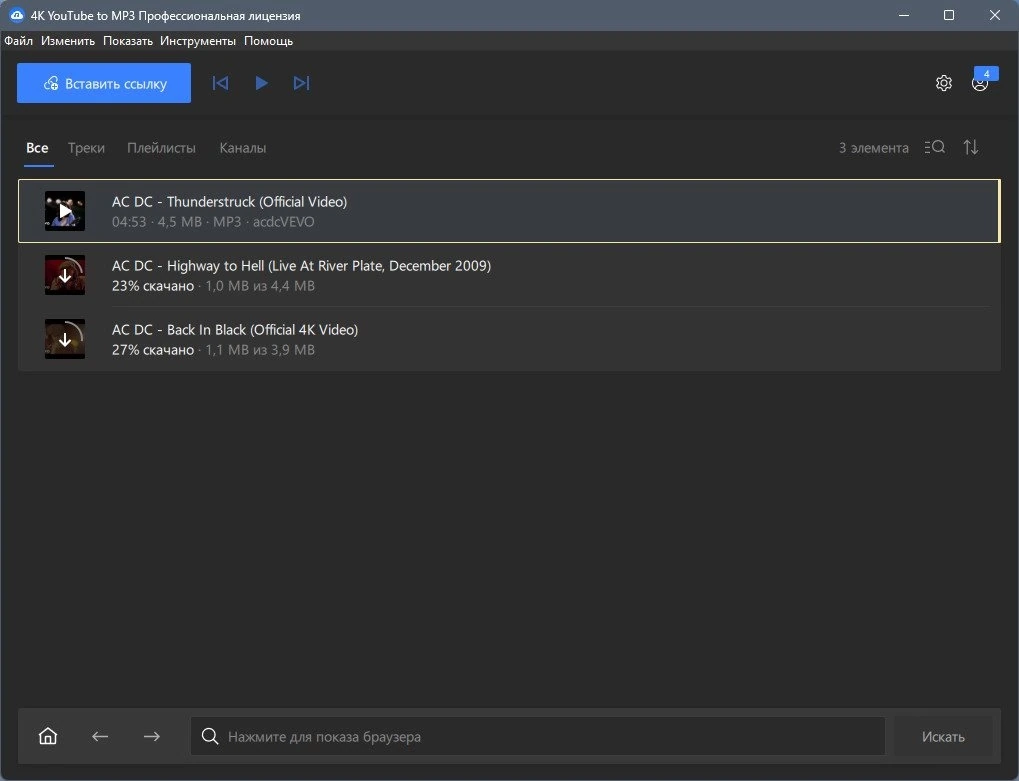Click the browser back arrow

(x=100, y=736)
